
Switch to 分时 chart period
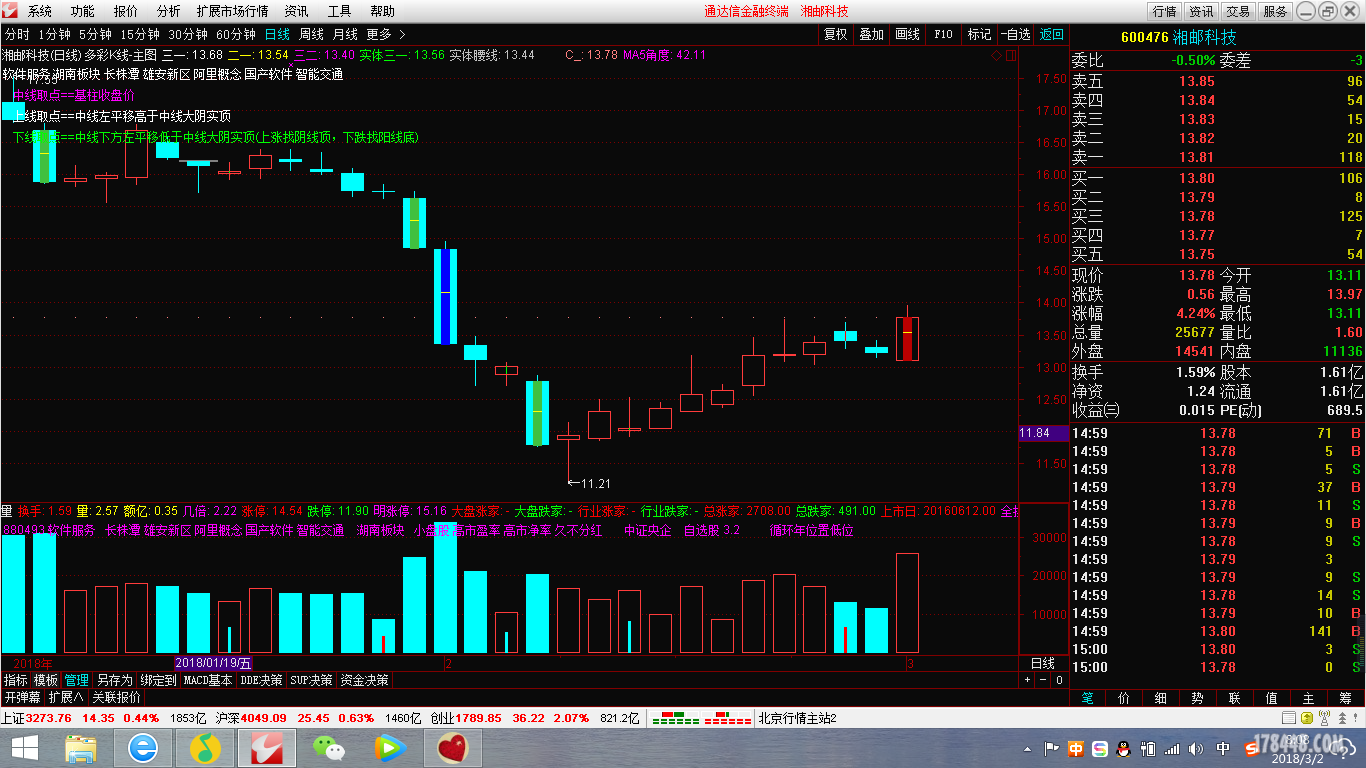point(17,34)
